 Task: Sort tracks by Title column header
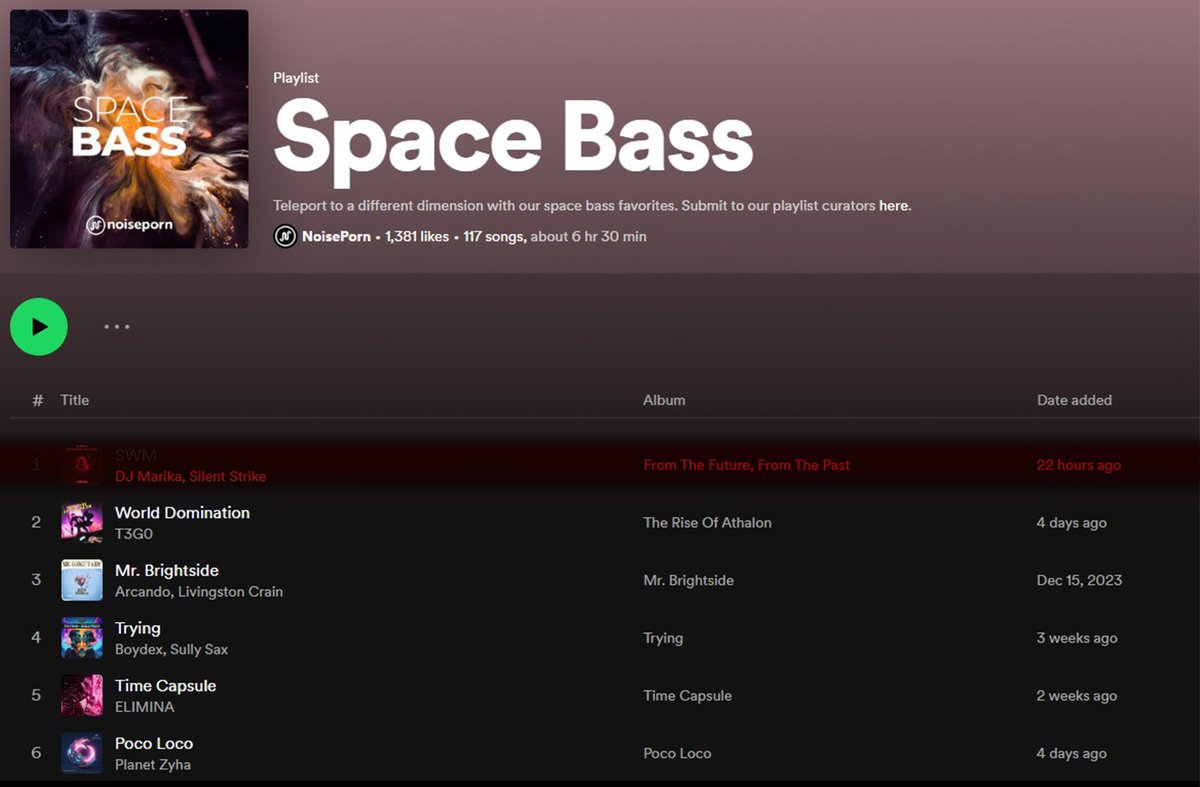(x=75, y=400)
